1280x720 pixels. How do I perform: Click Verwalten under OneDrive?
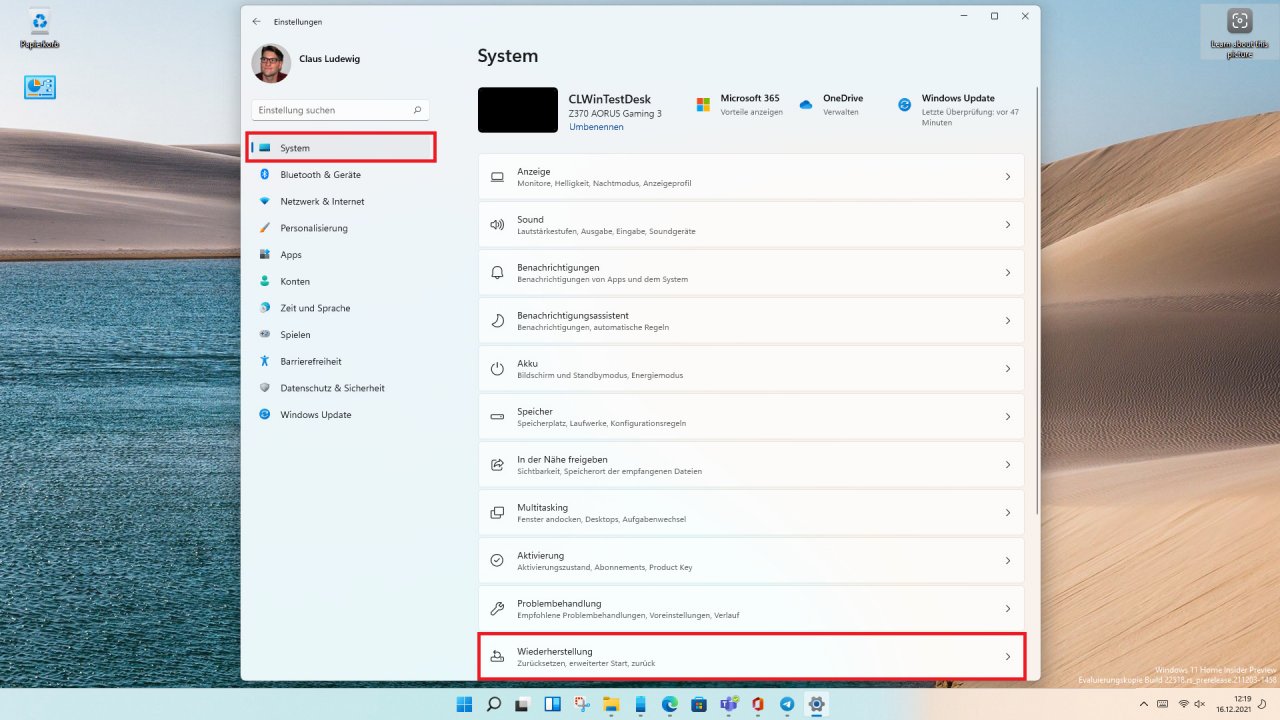841,112
